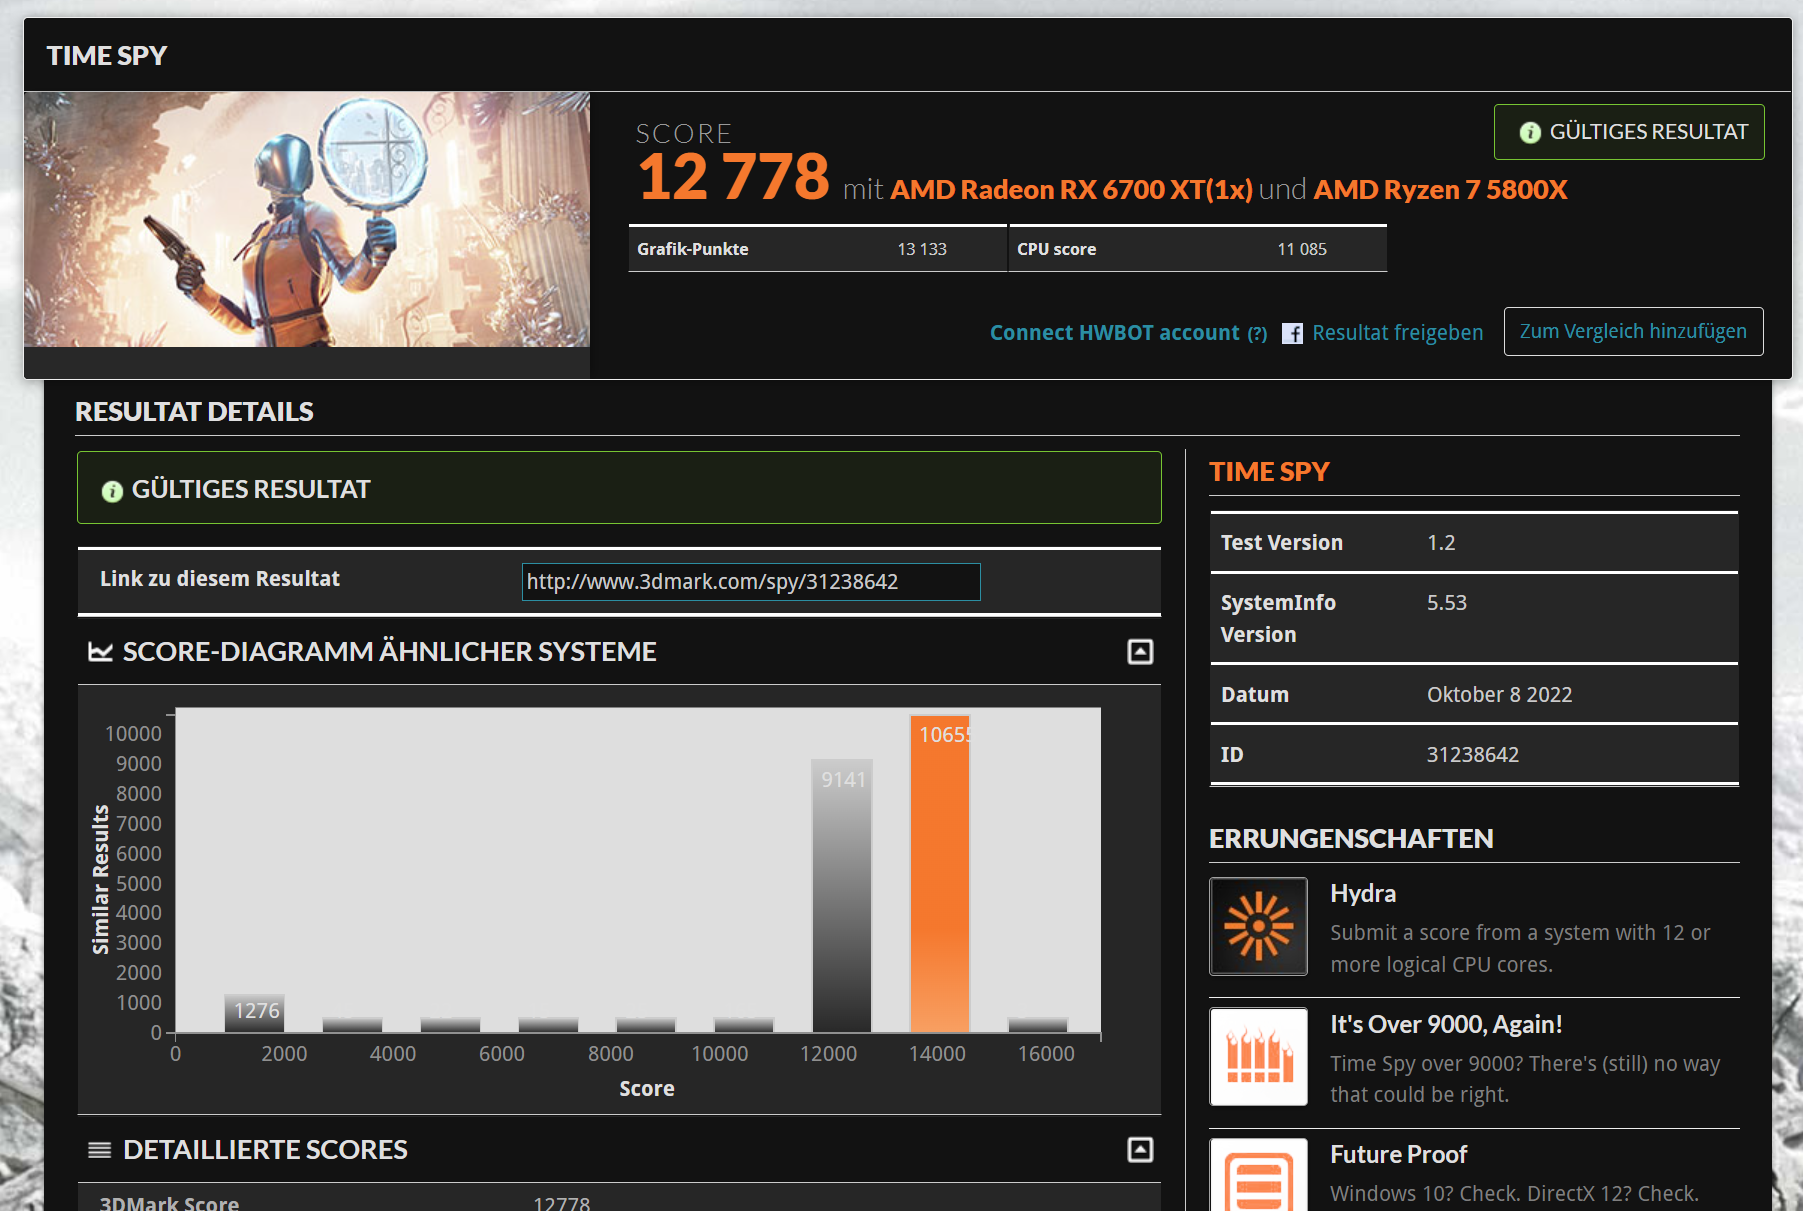Open the Connect HWBOT account link

[x=1114, y=333]
